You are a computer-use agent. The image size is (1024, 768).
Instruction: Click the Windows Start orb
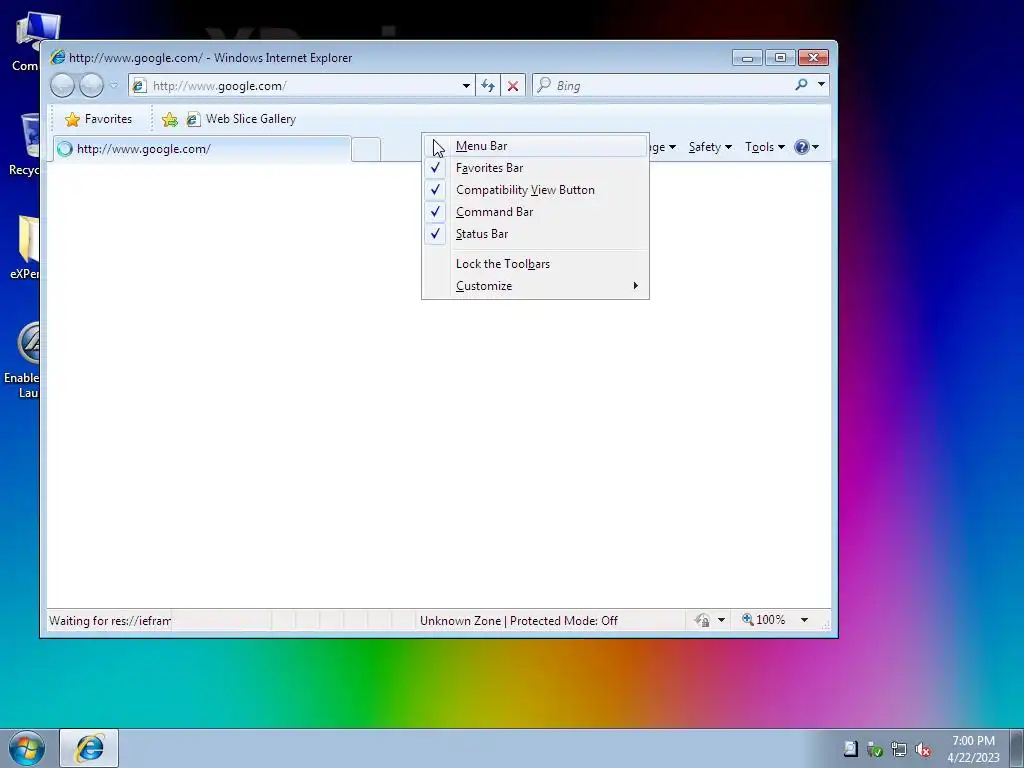click(x=27, y=748)
